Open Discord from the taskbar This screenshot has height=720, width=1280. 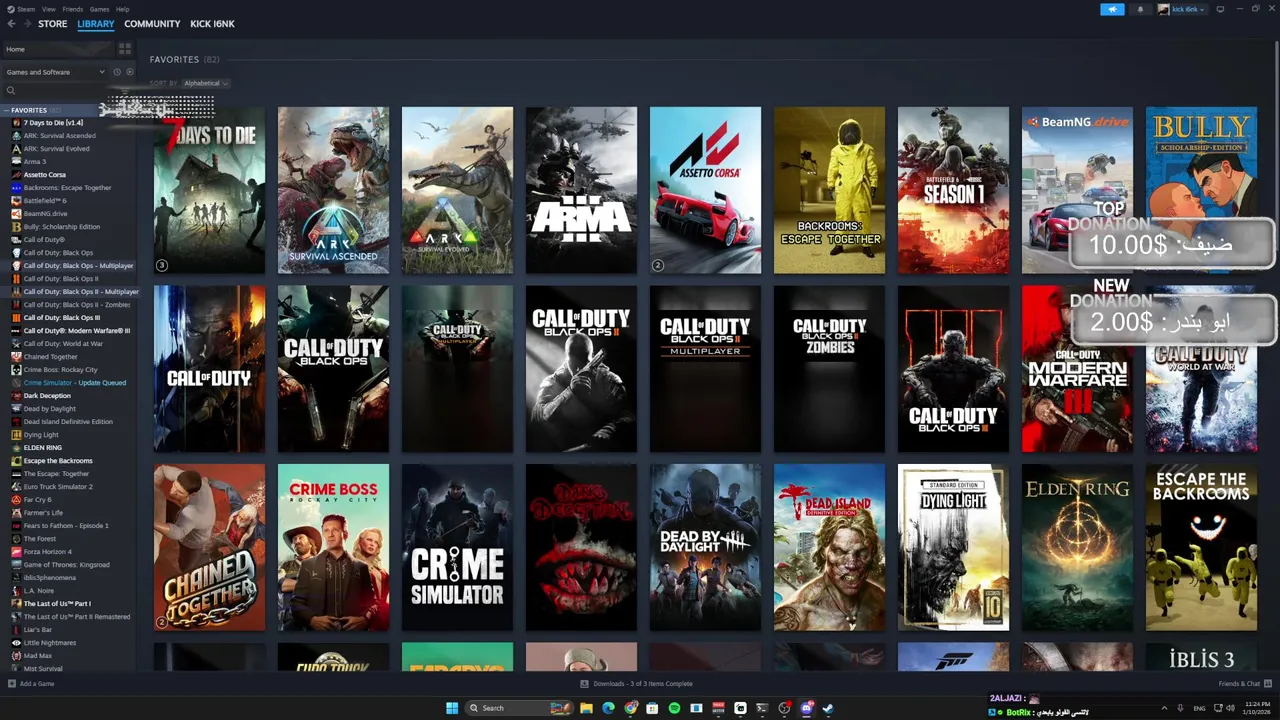tap(806, 708)
